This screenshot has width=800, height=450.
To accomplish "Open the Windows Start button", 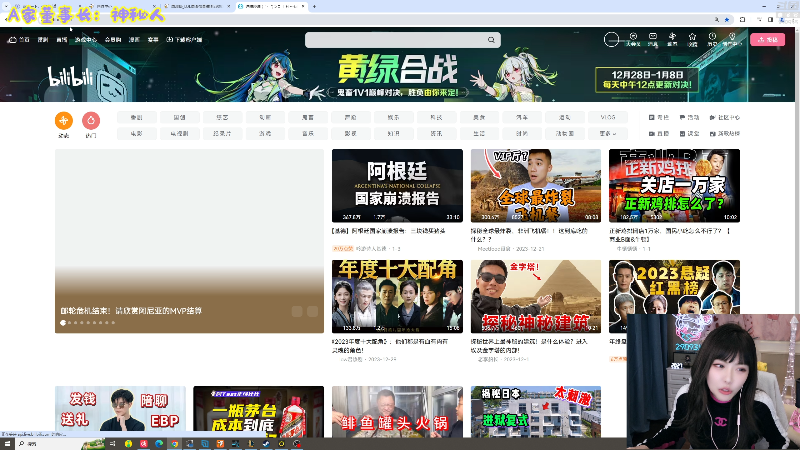I will coord(7,444).
